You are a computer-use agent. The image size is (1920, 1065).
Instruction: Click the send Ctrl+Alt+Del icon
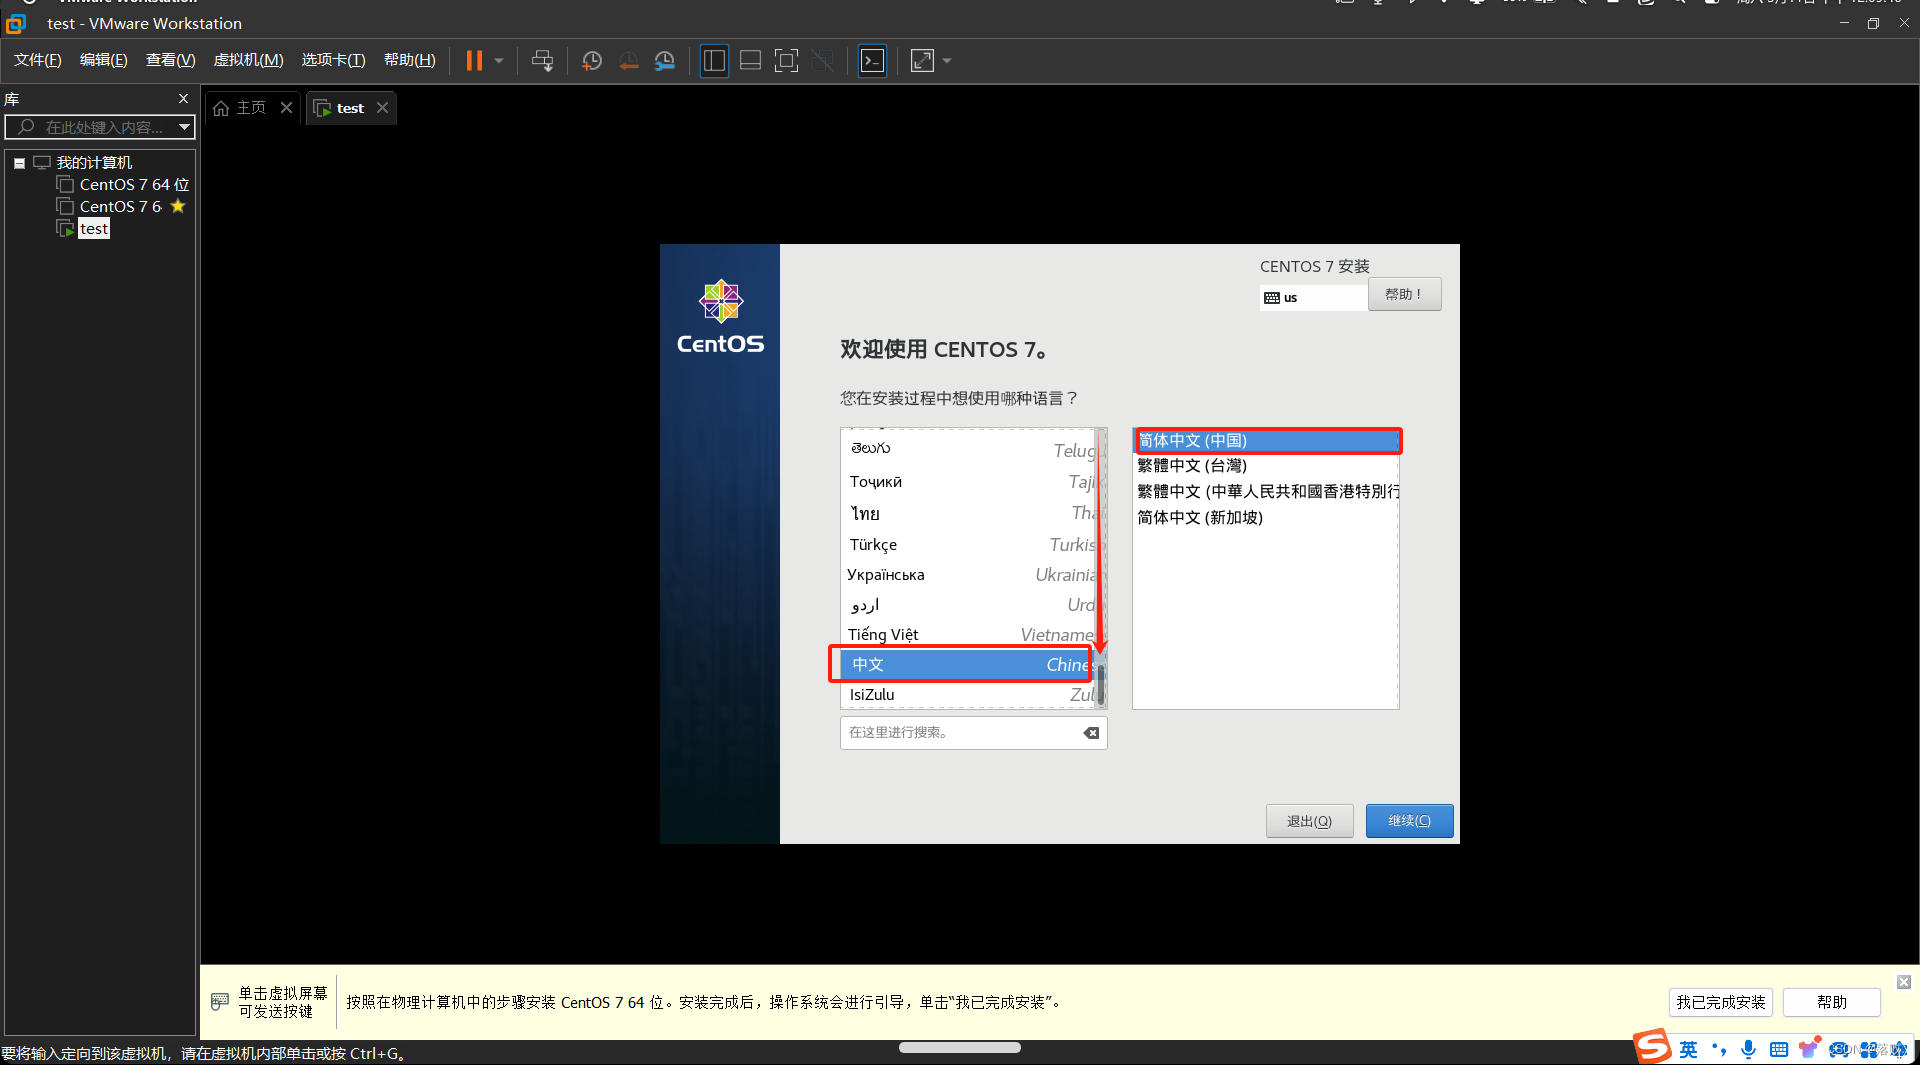[x=542, y=61]
